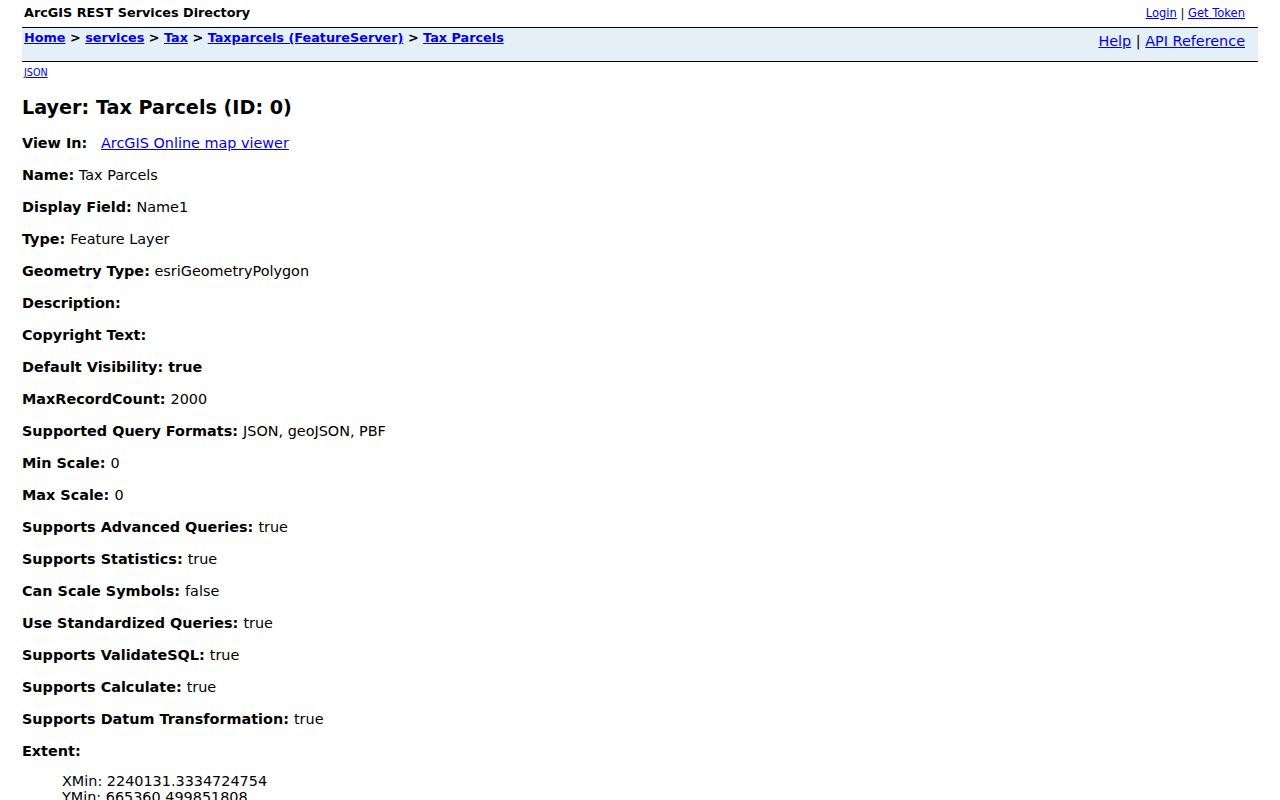Image resolution: width=1280 pixels, height=800 pixels.
Task: Click the Supports Statistics label
Action: click(x=103, y=559)
